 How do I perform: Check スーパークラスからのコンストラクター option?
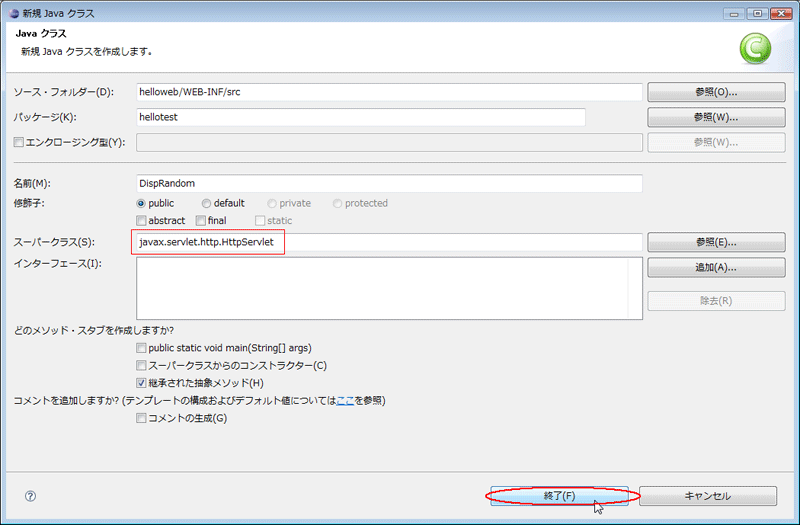pyautogui.click(x=141, y=365)
